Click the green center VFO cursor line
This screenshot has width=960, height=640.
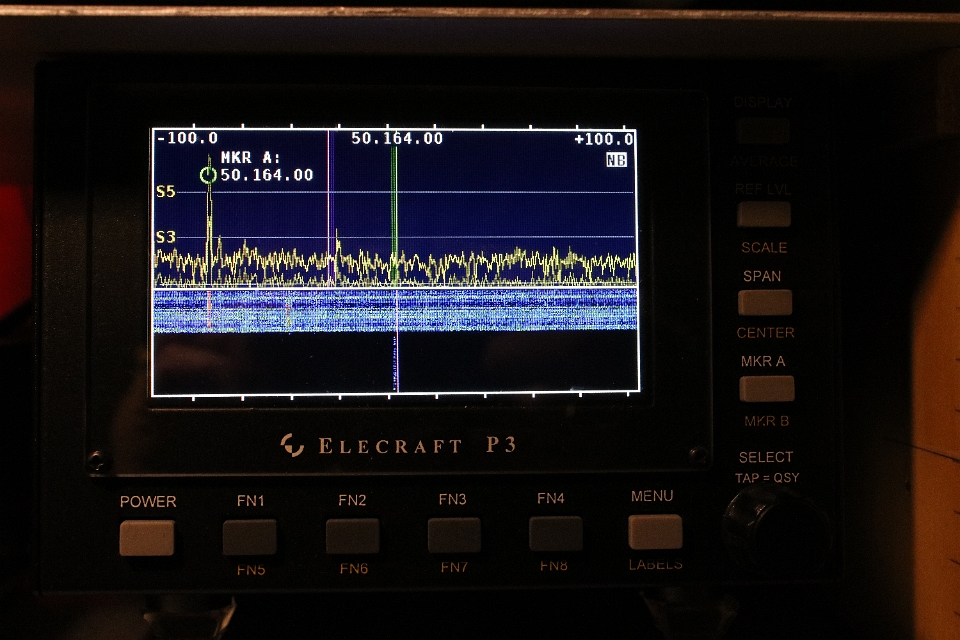click(x=394, y=214)
